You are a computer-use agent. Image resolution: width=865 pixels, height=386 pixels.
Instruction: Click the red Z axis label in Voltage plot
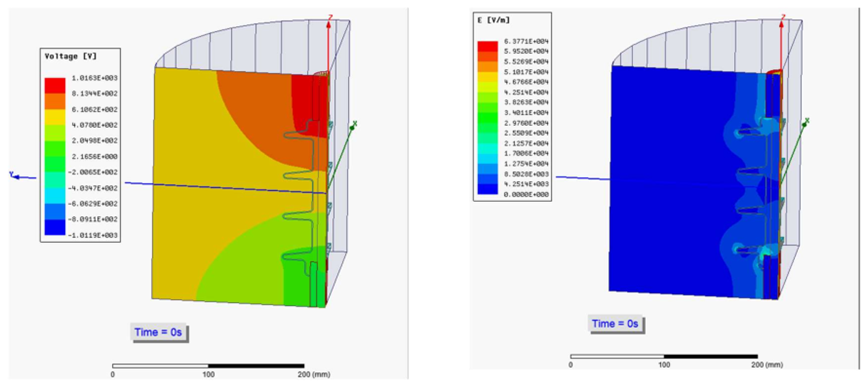[x=329, y=18]
